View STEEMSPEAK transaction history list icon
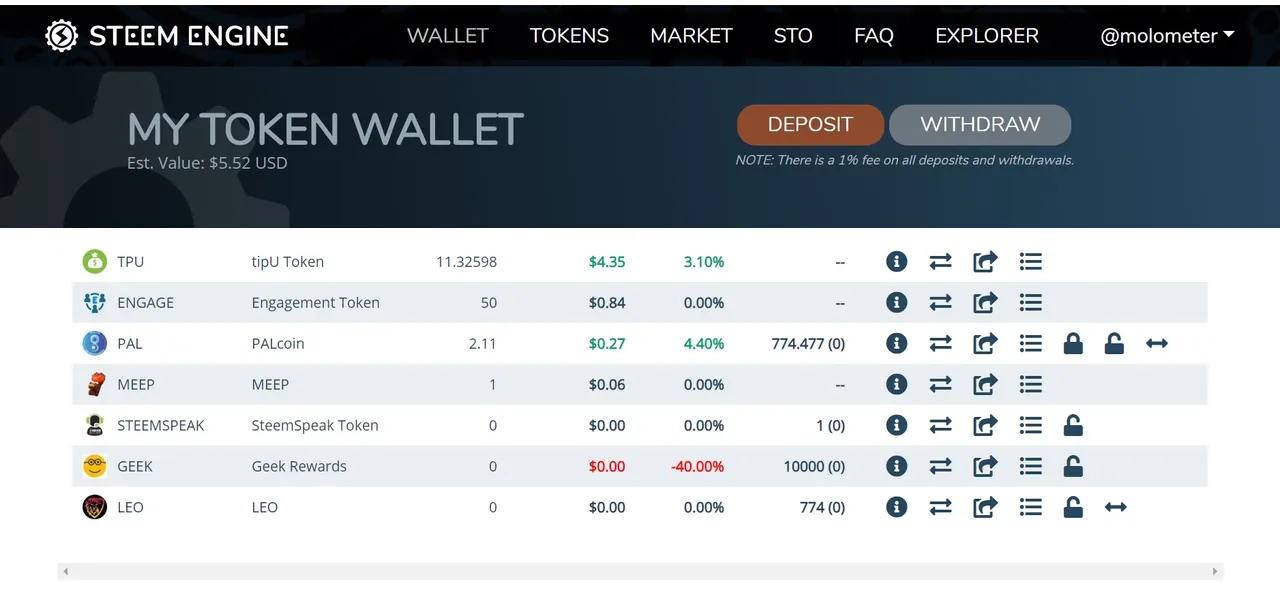Viewport: 1280px width, 589px height. click(1031, 426)
